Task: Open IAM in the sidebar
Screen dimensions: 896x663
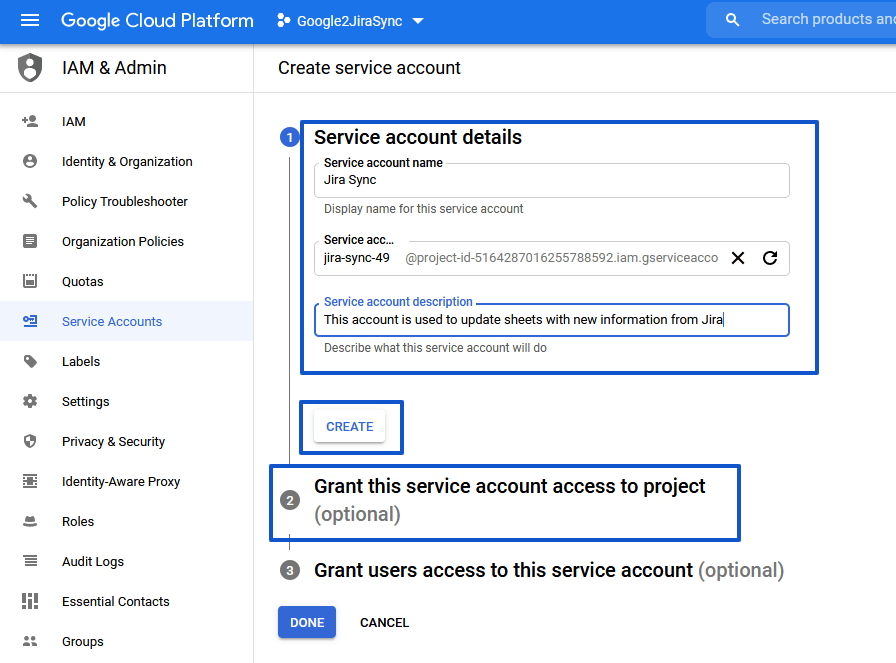Action: [x=74, y=122]
